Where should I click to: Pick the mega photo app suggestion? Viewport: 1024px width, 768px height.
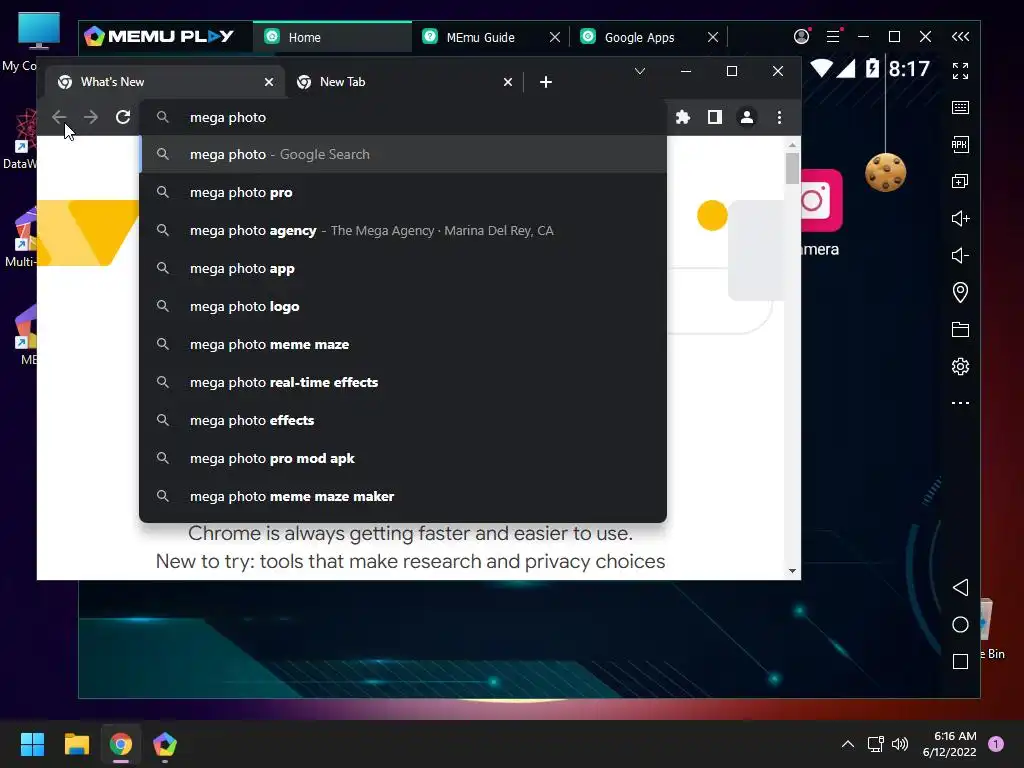pos(403,268)
